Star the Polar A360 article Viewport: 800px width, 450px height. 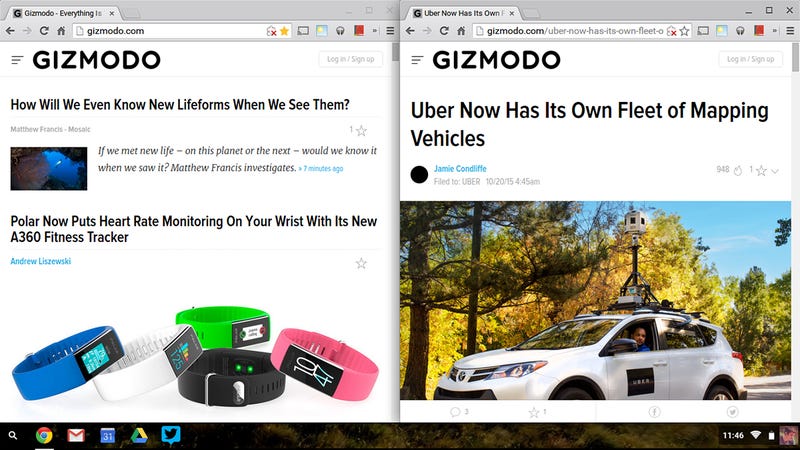tap(361, 263)
